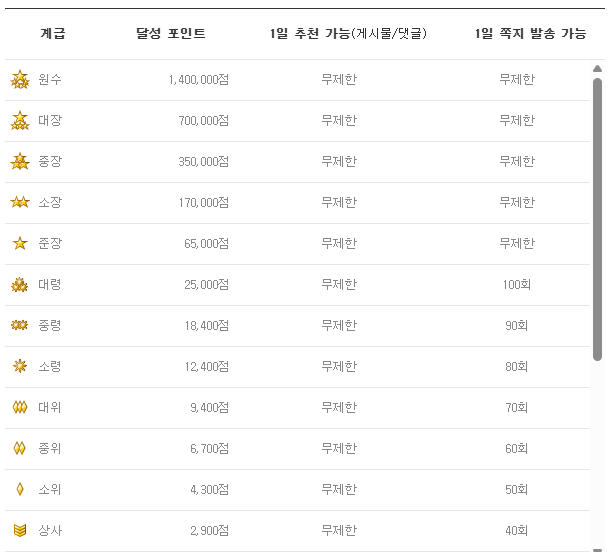Click the 원수 rank star icon
Image resolution: width=613 pixels, height=552 pixels.
pos(20,79)
